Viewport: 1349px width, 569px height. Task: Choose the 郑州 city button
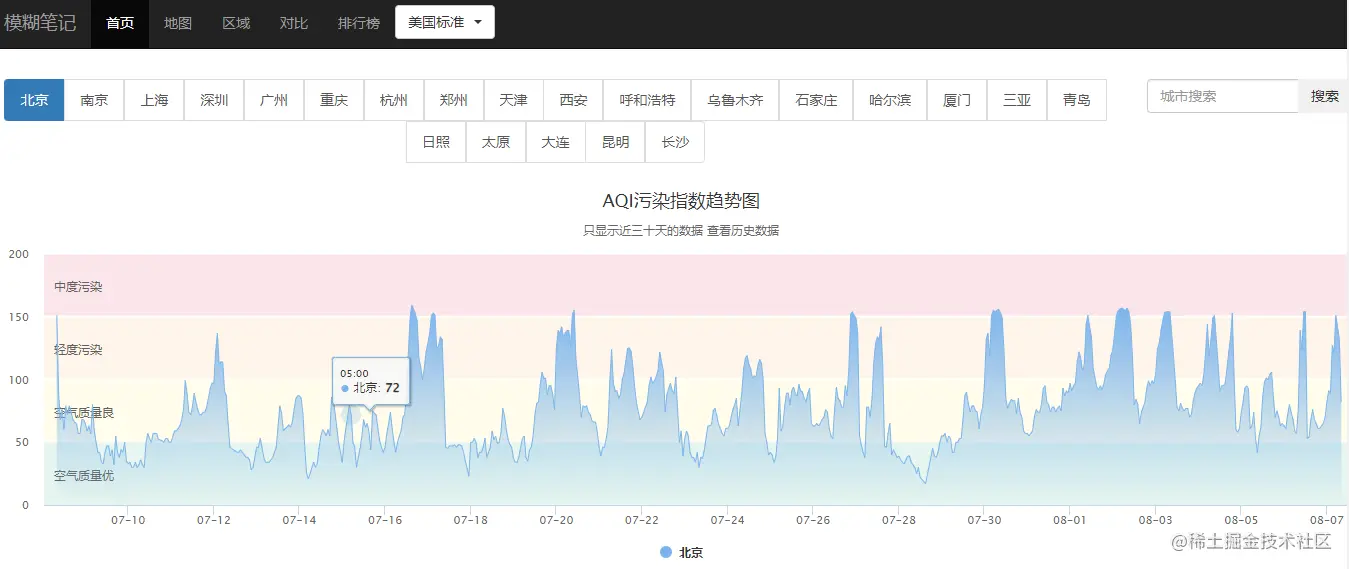(454, 100)
